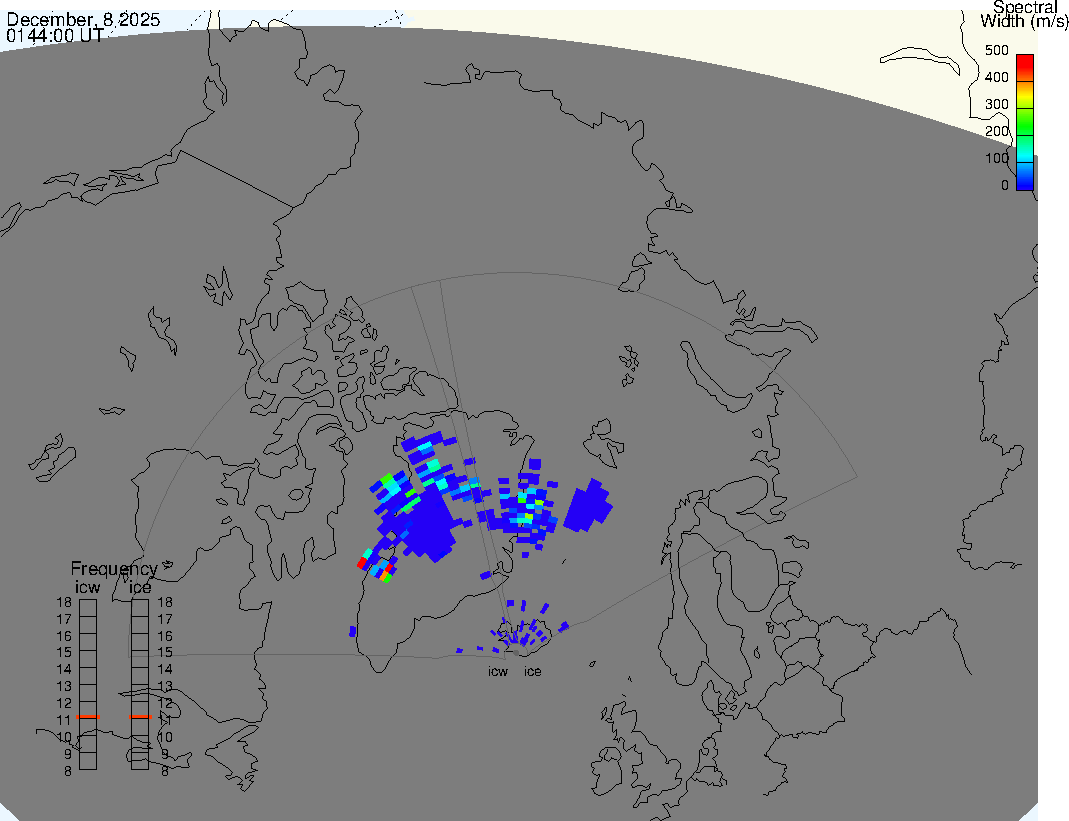
Task: Click the red frequency marker on the ice bar
Action: click(x=140, y=717)
